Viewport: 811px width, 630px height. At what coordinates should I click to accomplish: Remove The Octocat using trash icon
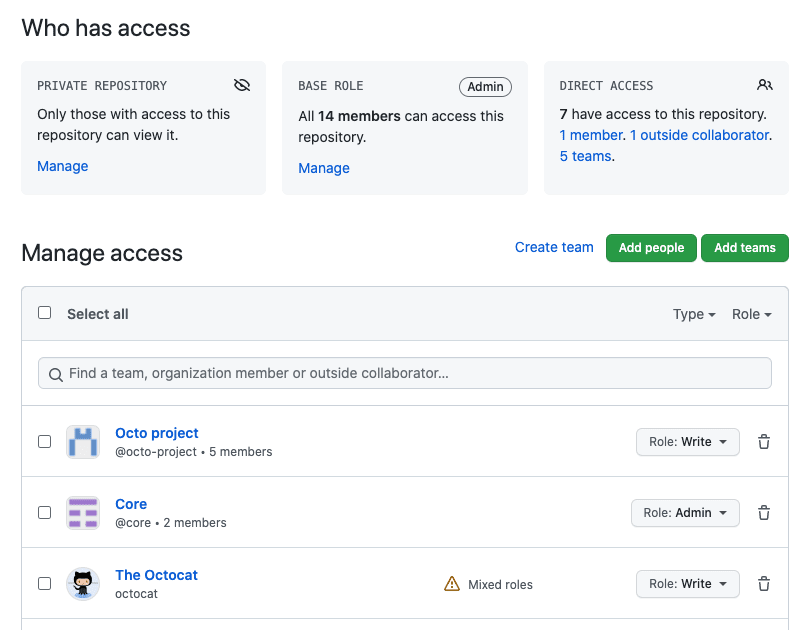tap(764, 584)
